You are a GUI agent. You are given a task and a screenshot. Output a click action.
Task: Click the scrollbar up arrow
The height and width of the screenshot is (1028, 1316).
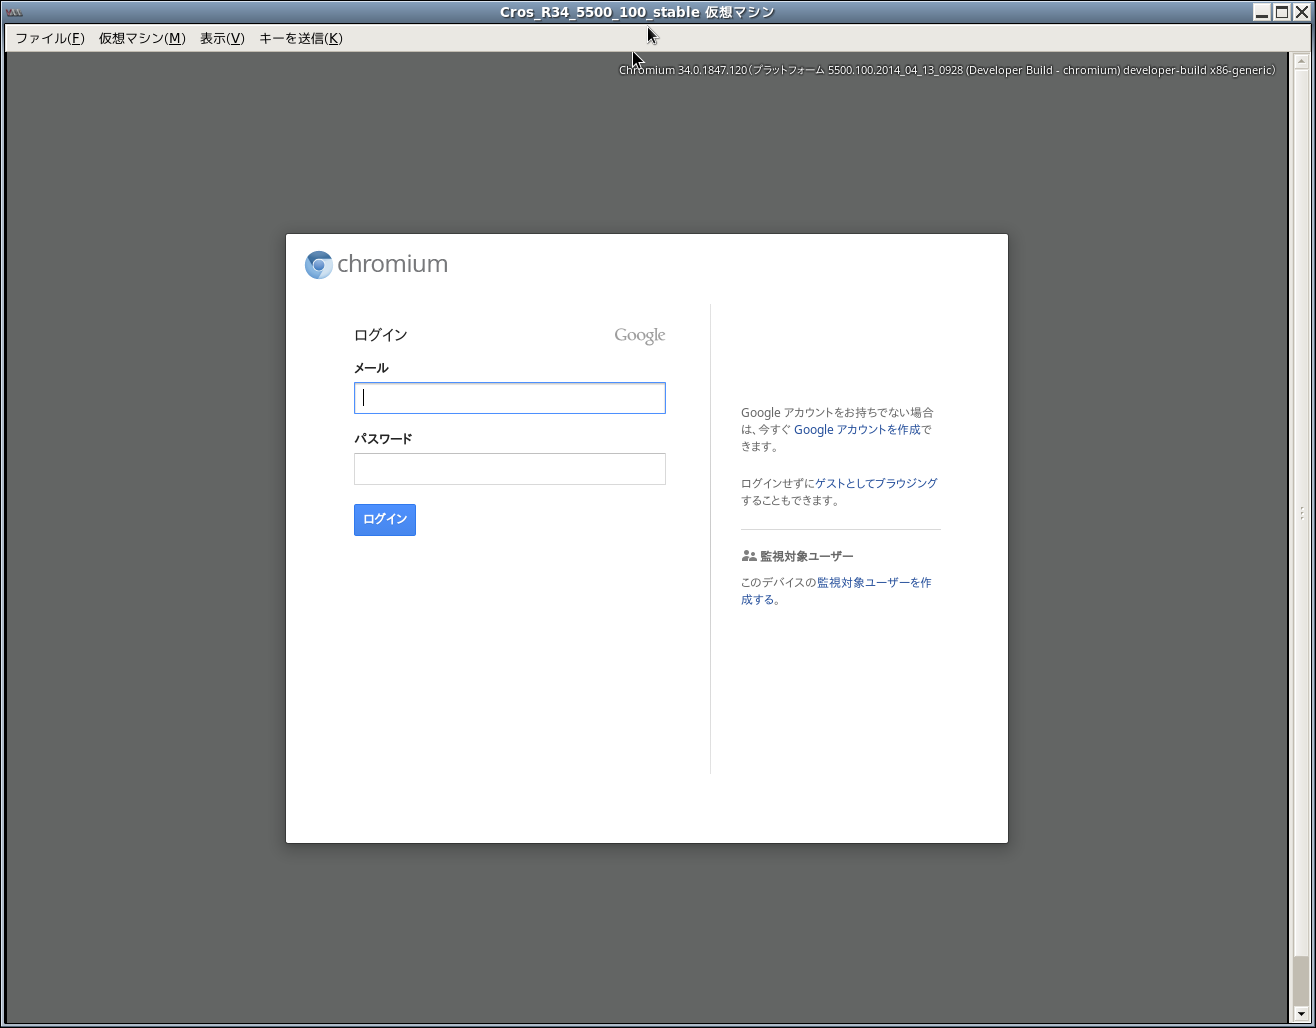tap(1300, 60)
